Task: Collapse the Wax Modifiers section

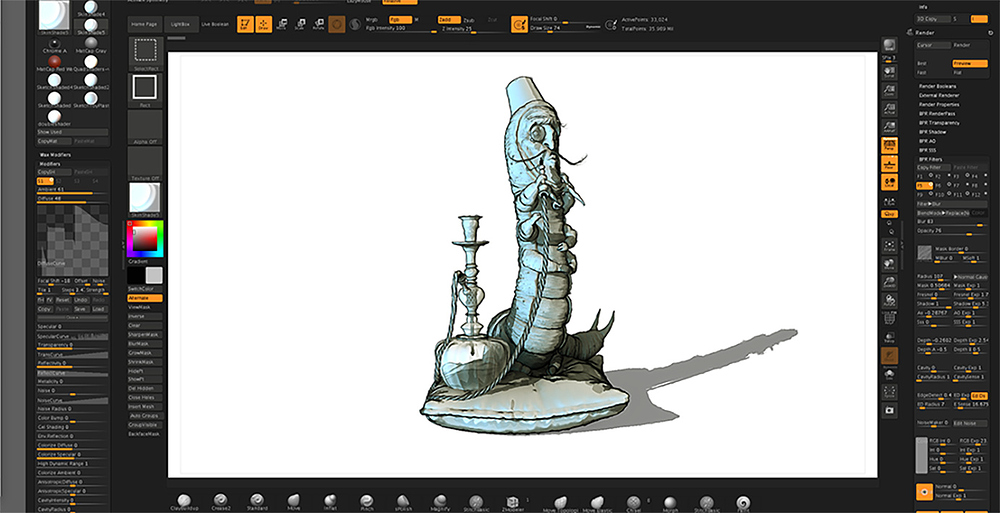Action: click(x=55, y=154)
